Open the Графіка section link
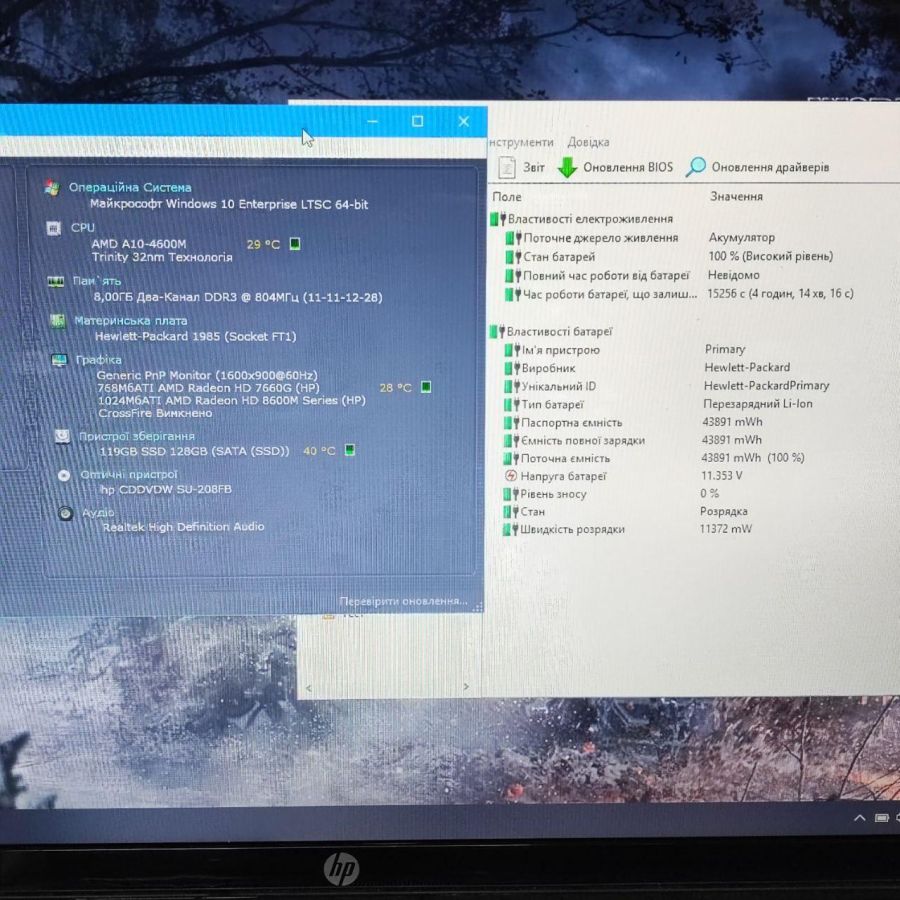The height and width of the screenshot is (900, 900). click(99, 359)
